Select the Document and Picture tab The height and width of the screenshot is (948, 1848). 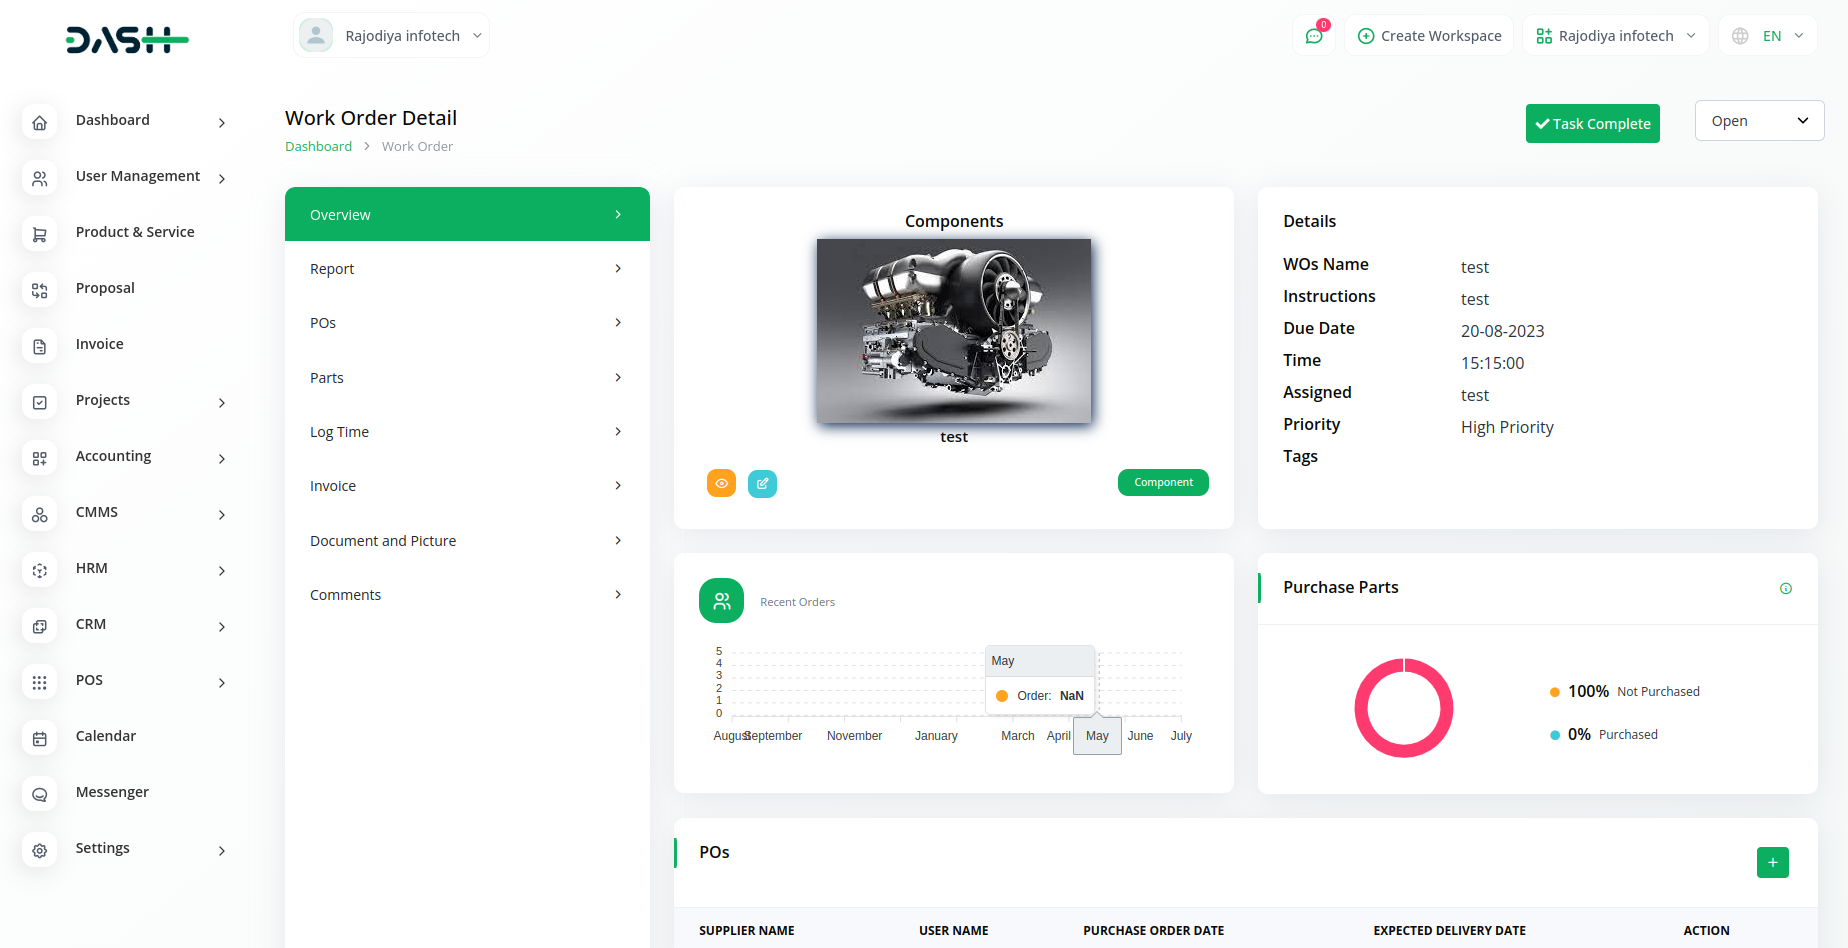point(466,541)
